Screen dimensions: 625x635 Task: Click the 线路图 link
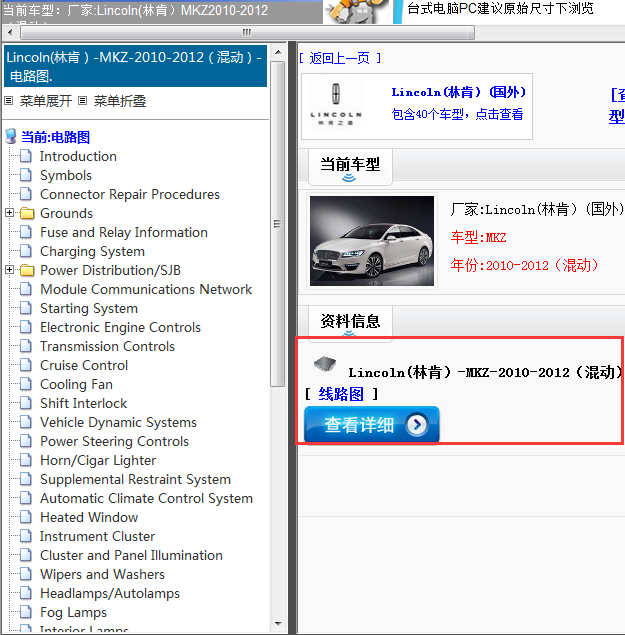341,394
